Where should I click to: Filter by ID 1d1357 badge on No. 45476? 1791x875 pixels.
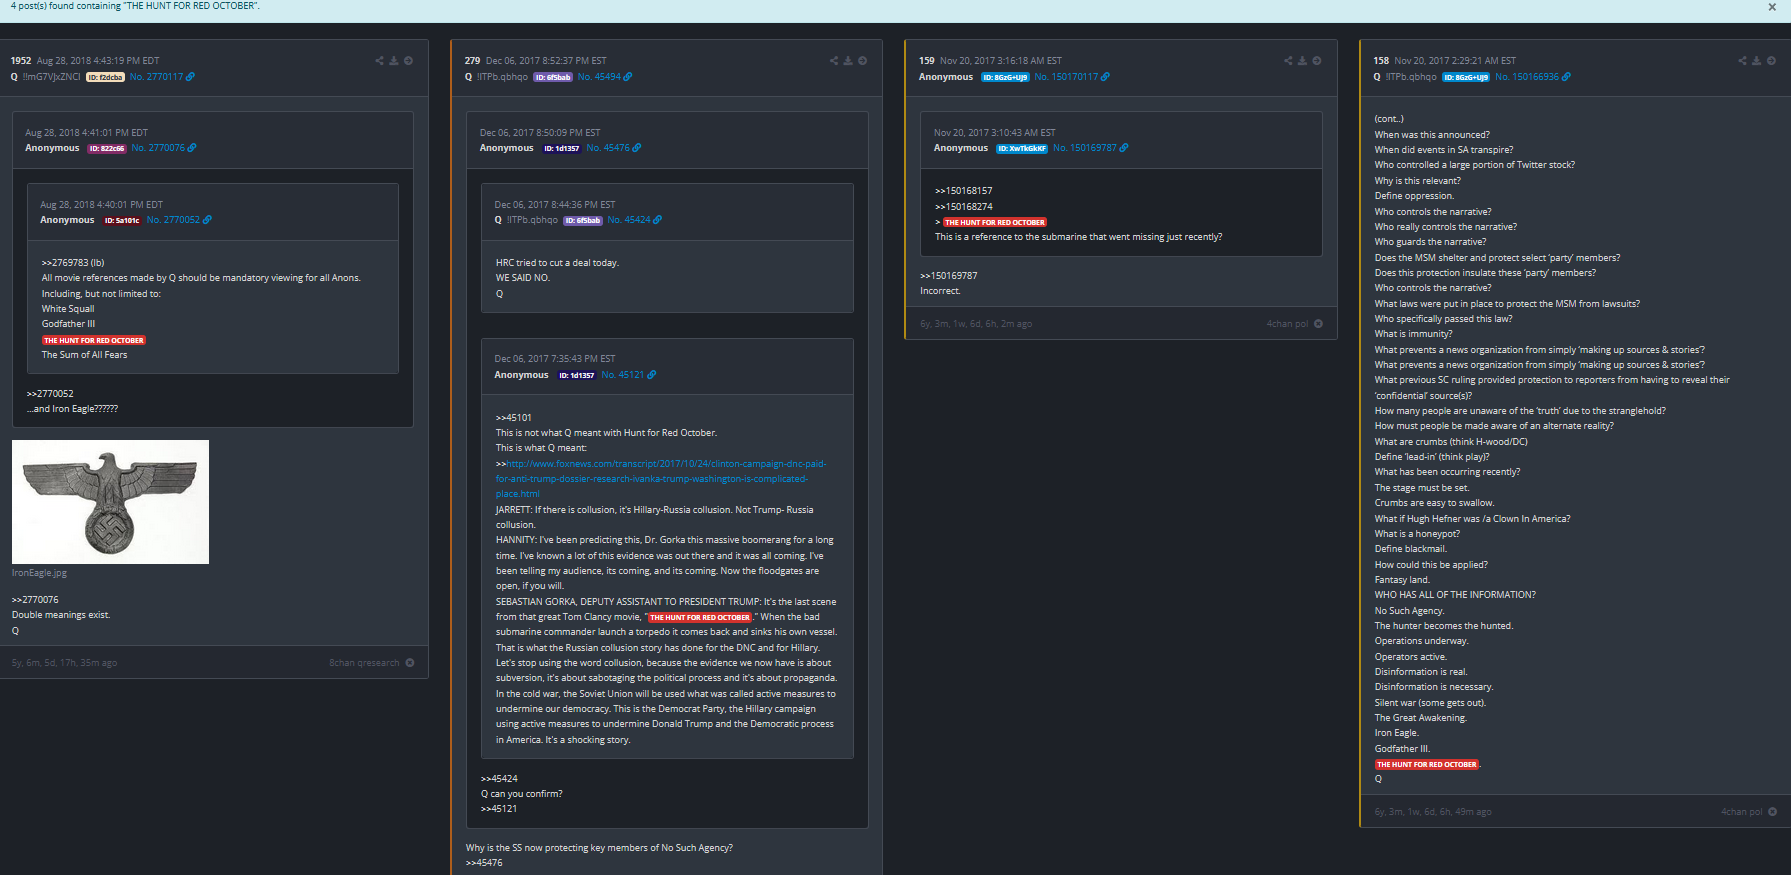[x=562, y=148]
